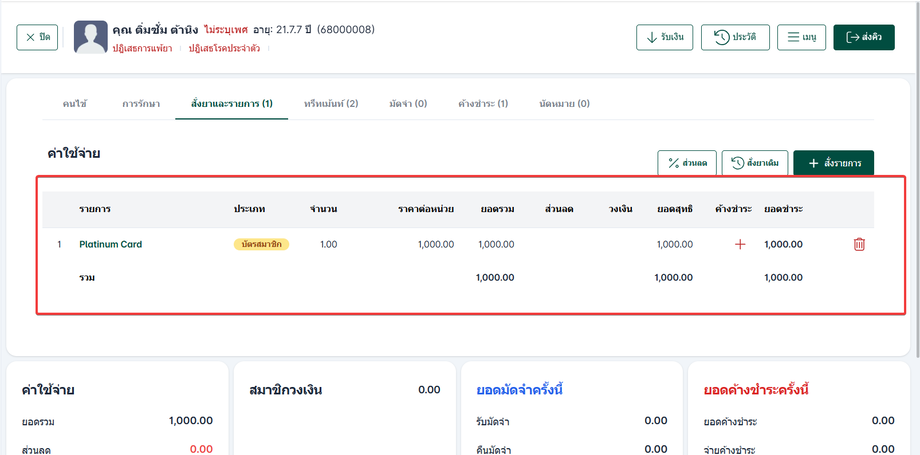Click the บัตรสมาชิก type badge
920x455 pixels.
tap(261, 244)
